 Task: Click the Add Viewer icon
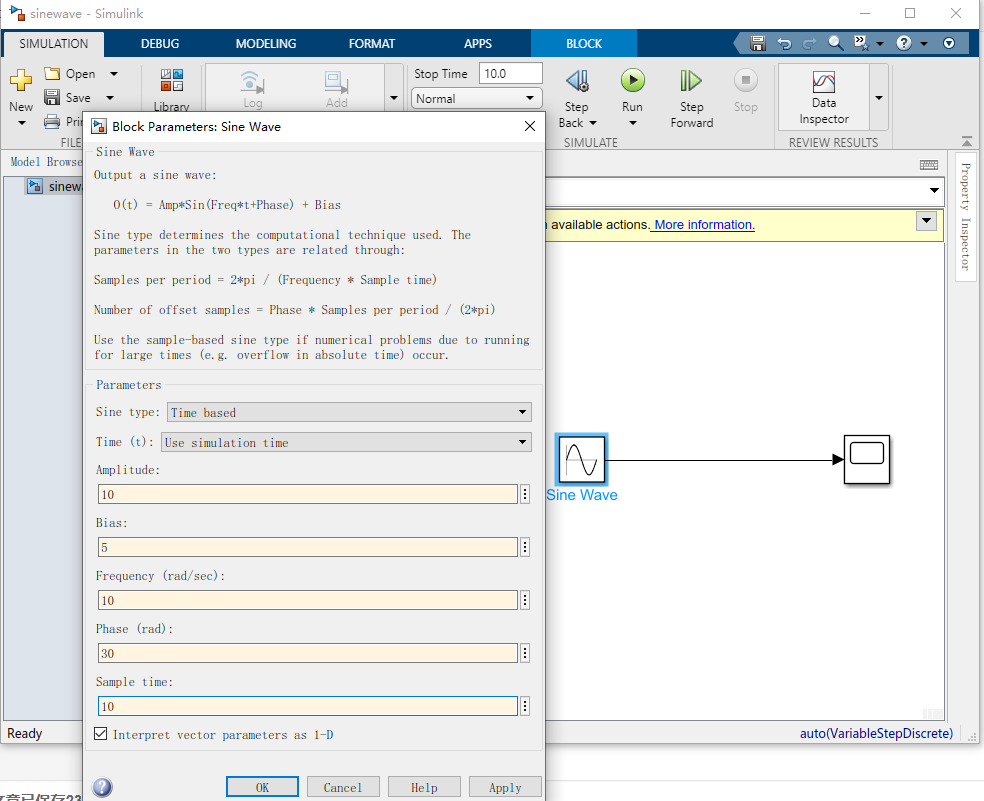[336, 82]
